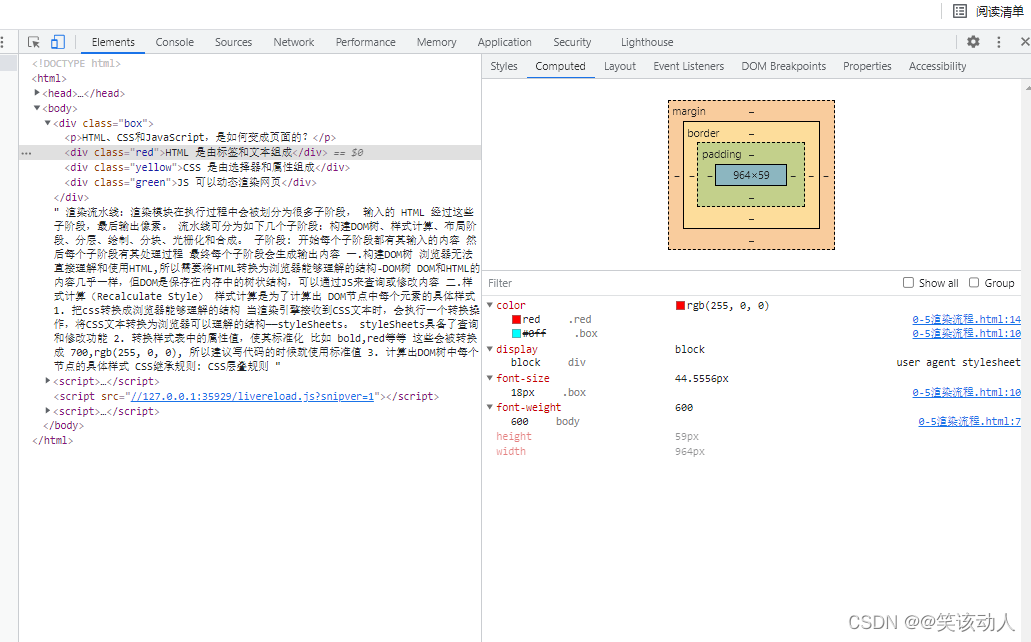Click the ellipsis beside the selected red div
Screen dimensions: 1031x642
[x=26, y=153]
